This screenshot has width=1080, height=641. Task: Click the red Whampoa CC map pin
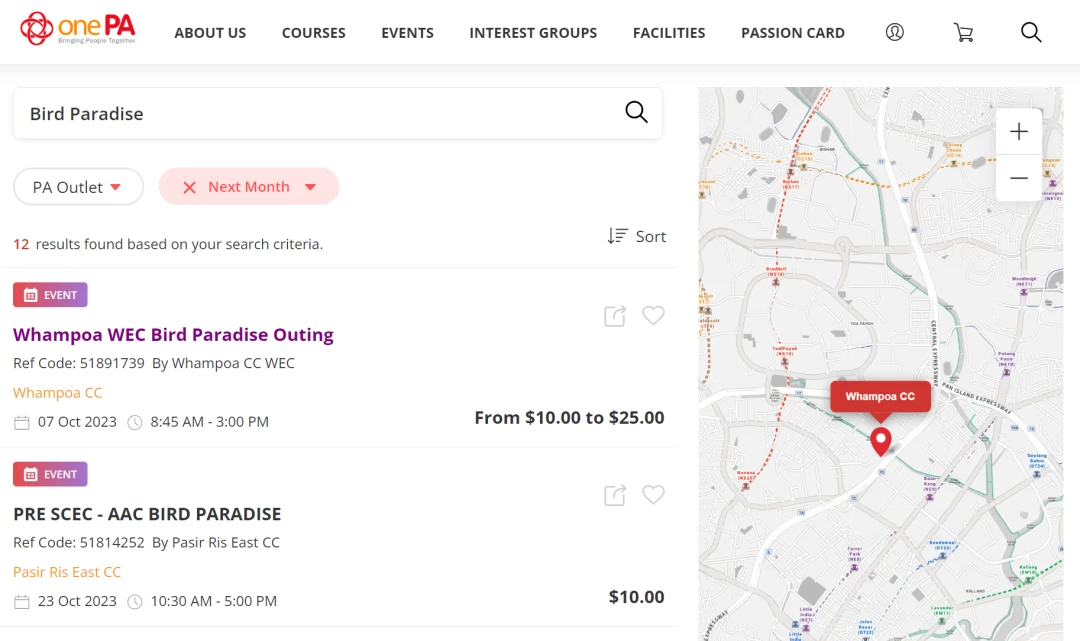click(x=880, y=441)
